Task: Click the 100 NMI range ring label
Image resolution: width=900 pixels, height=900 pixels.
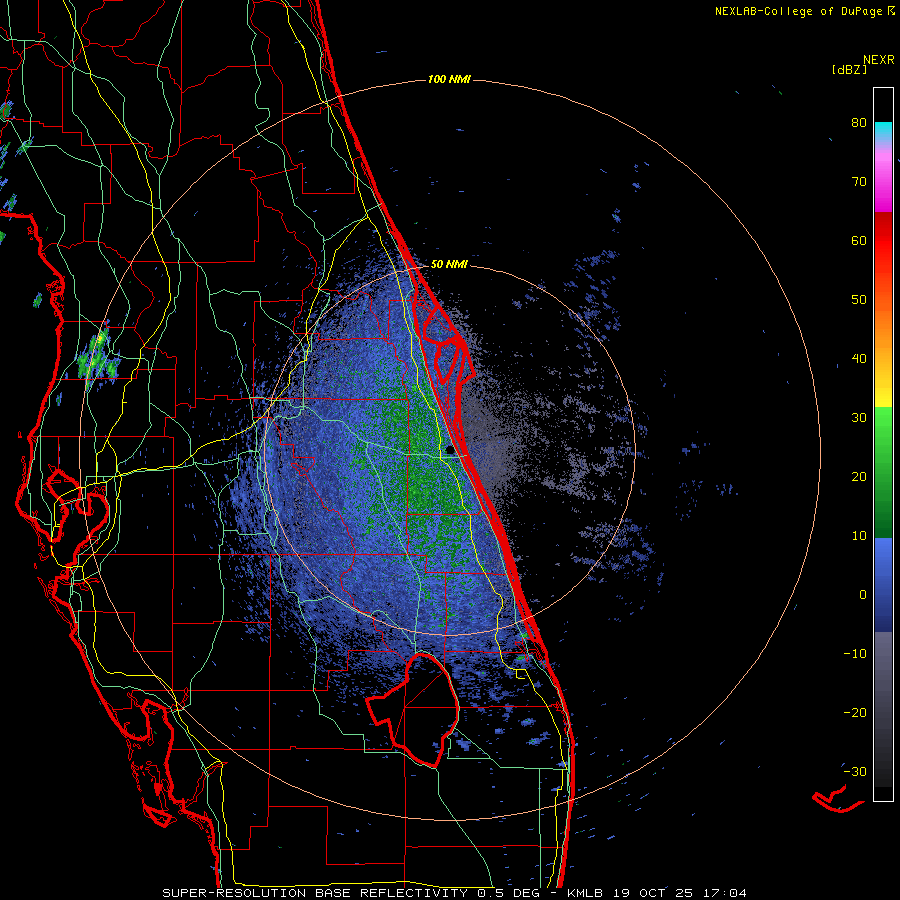Action: click(449, 79)
